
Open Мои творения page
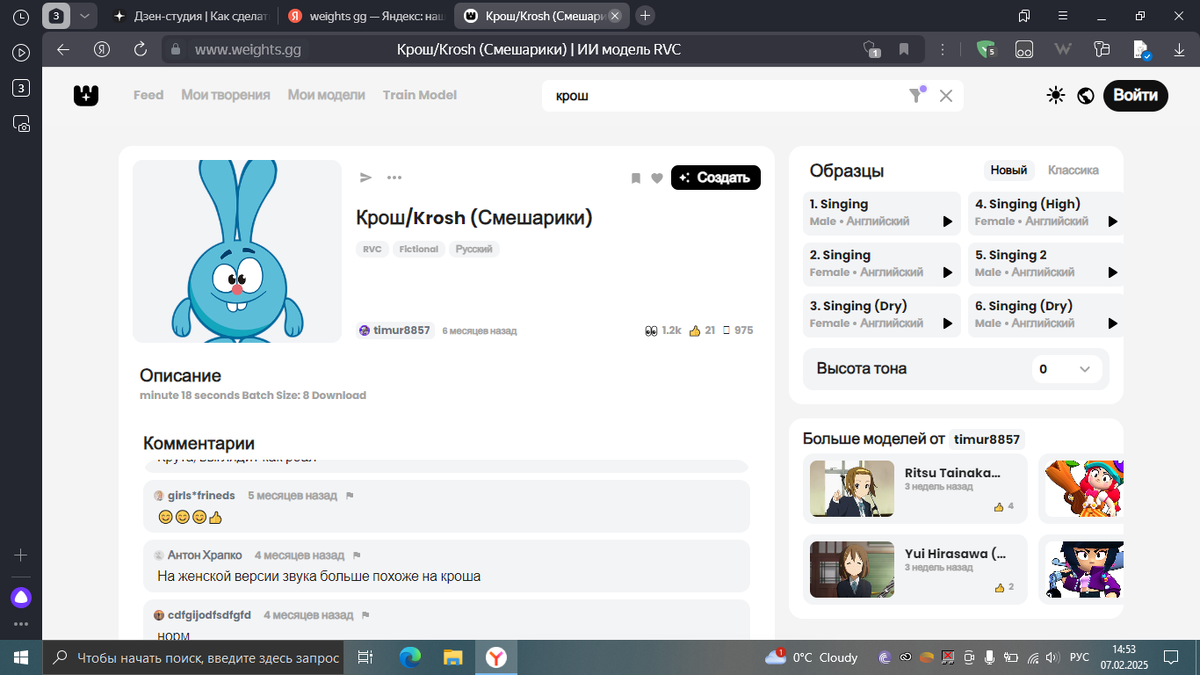coord(226,95)
